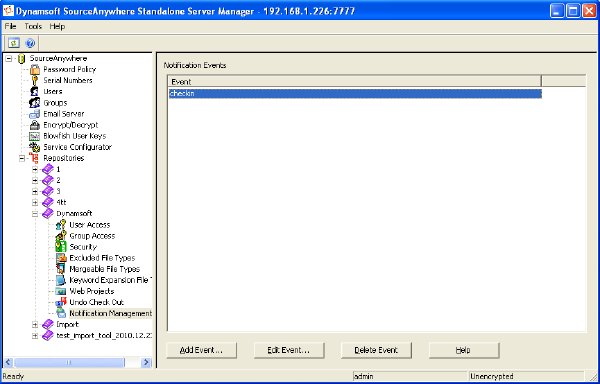Screen dimensions: 600x384
Task: Open the Help menu
Action: pos(57,26)
